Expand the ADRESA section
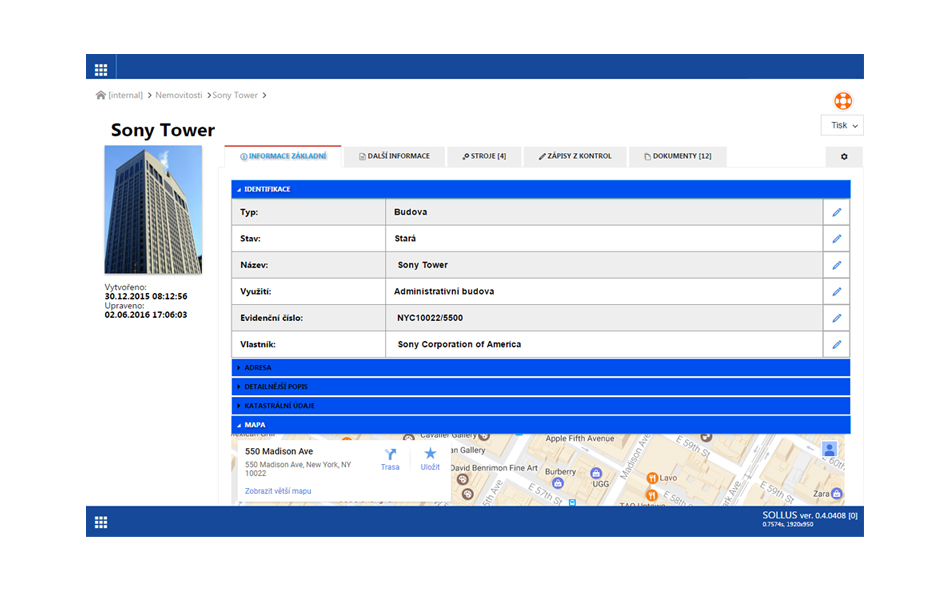The image size is (949, 590). (x=258, y=368)
